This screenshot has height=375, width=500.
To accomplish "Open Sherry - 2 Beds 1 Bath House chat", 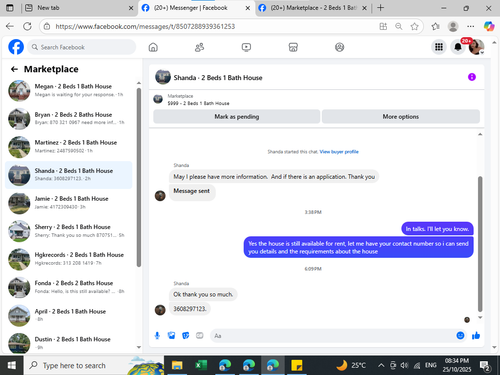I will coord(69,231).
